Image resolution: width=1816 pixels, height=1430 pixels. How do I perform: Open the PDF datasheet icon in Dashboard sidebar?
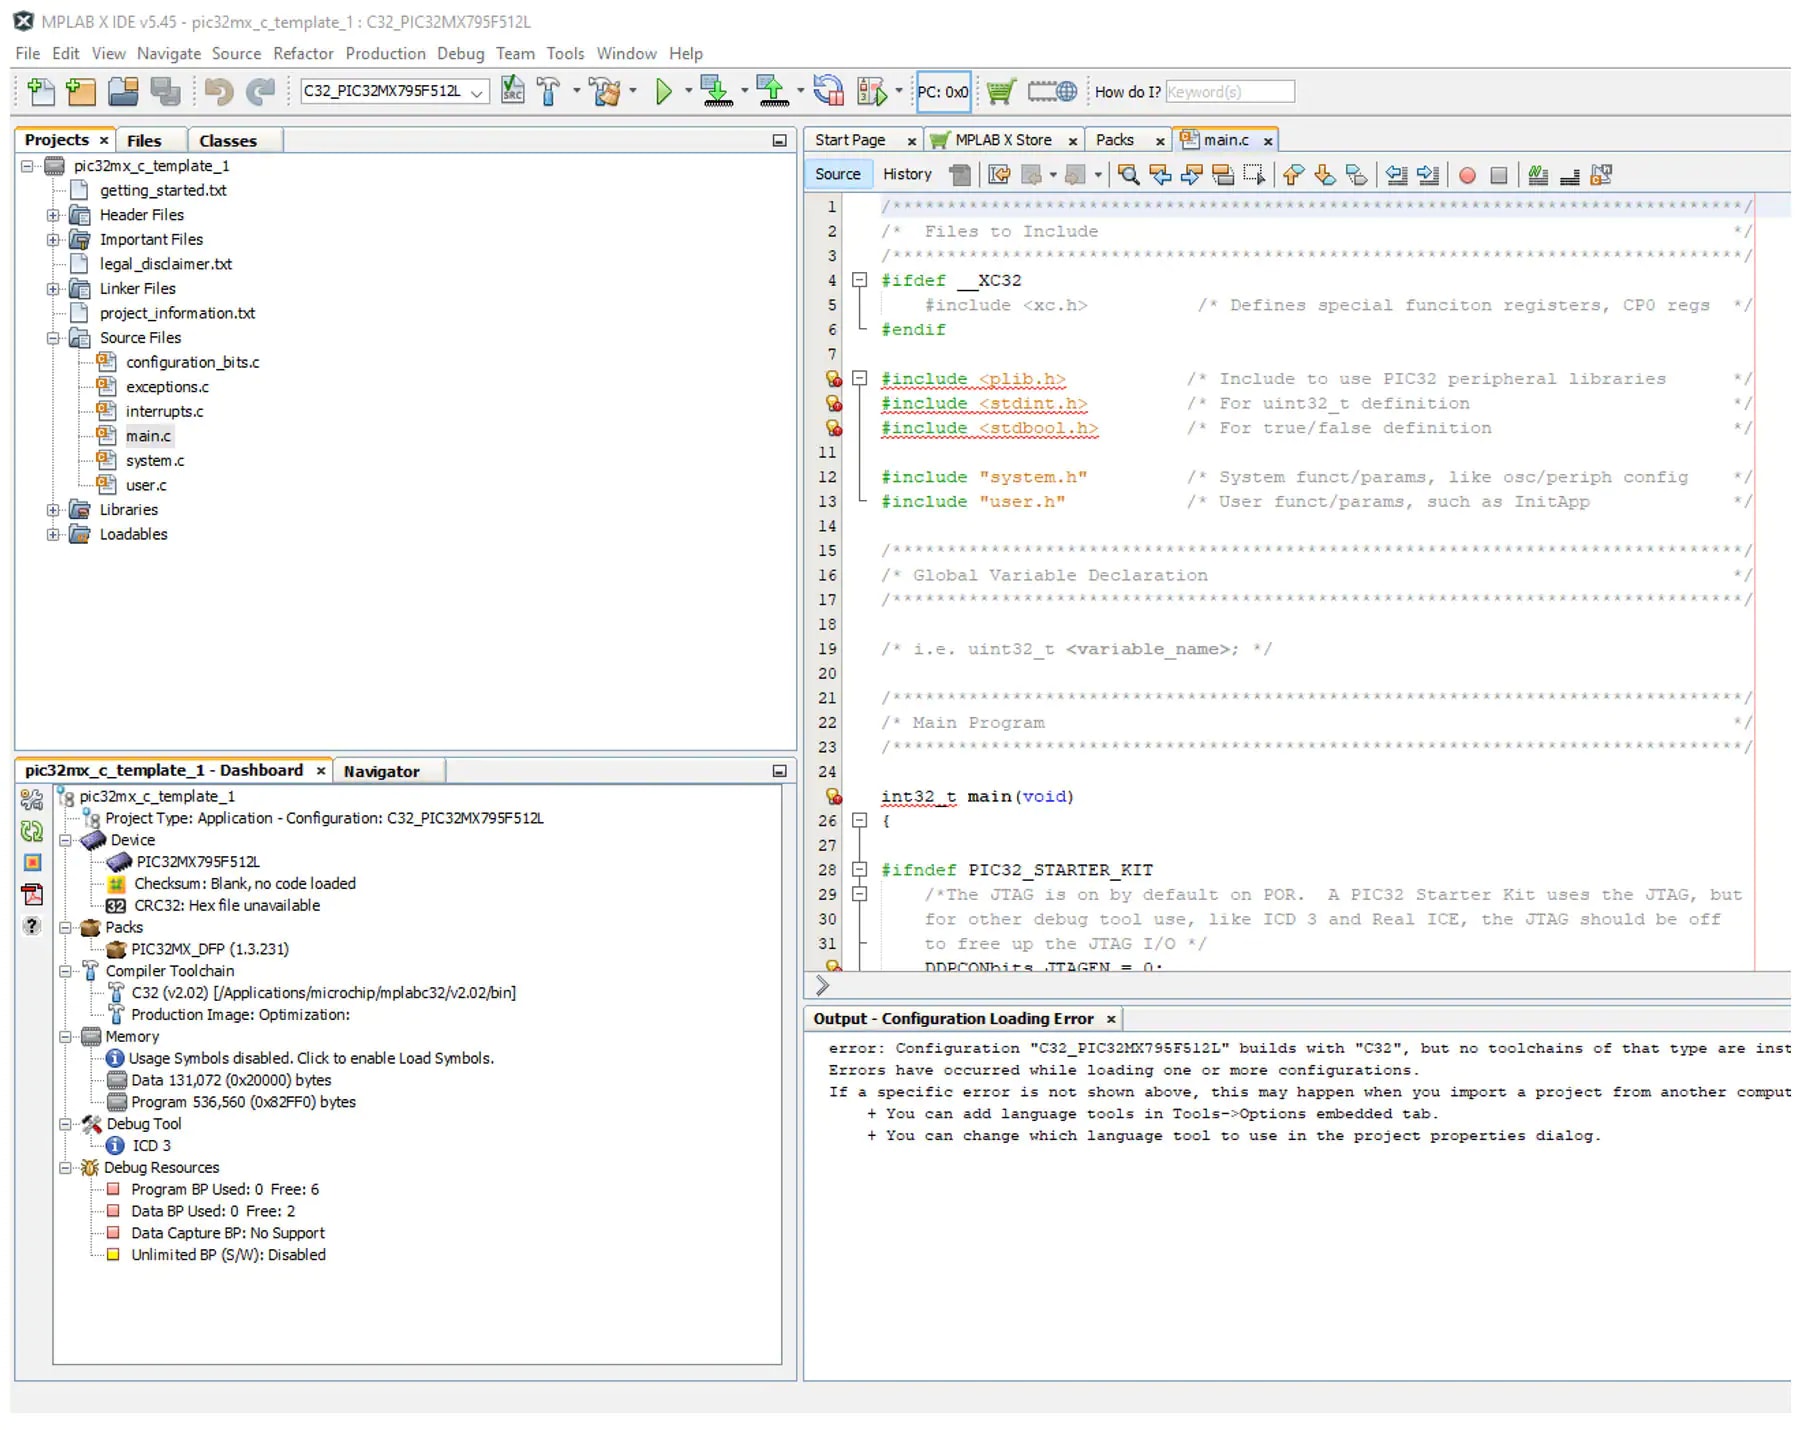[32, 894]
